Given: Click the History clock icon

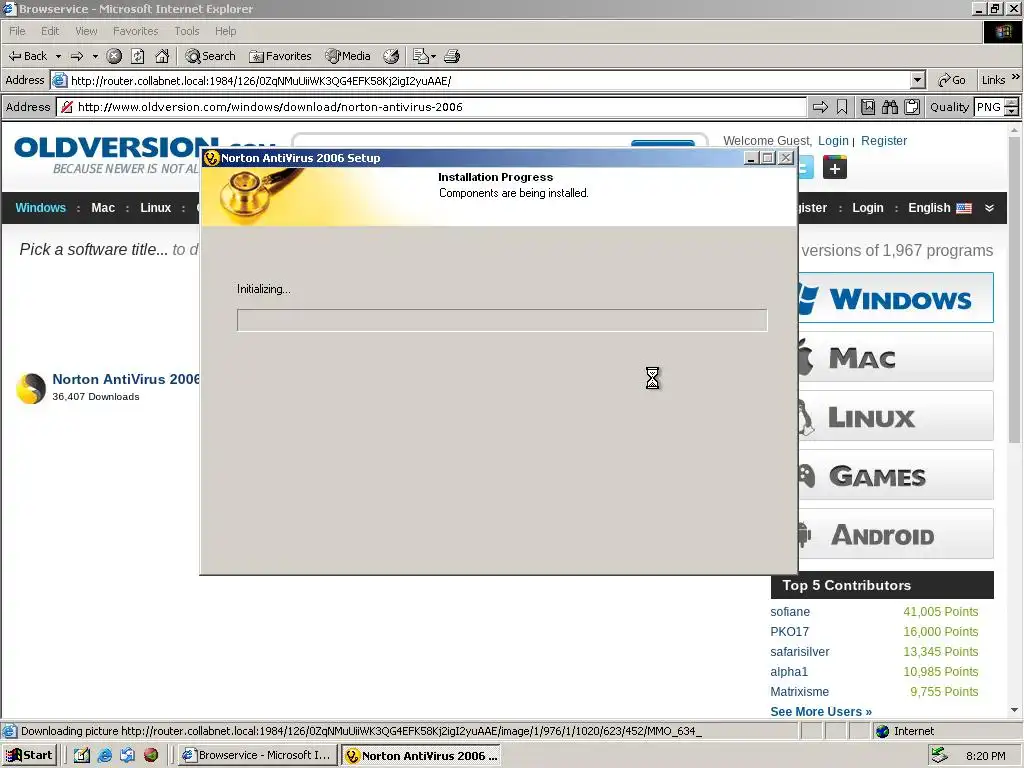Looking at the screenshot, I should [x=391, y=56].
